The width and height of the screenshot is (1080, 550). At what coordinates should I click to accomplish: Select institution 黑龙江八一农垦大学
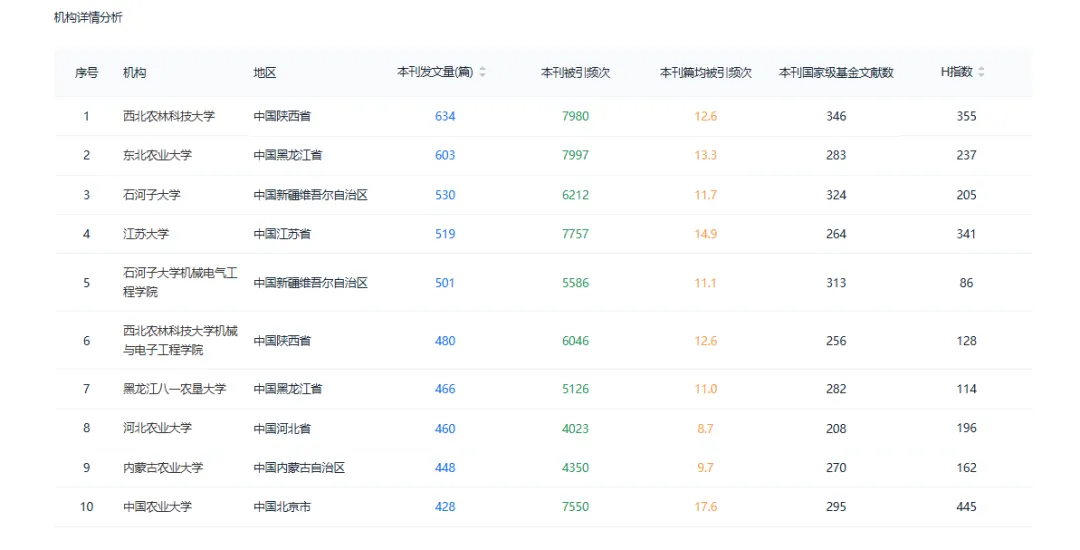(174, 389)
